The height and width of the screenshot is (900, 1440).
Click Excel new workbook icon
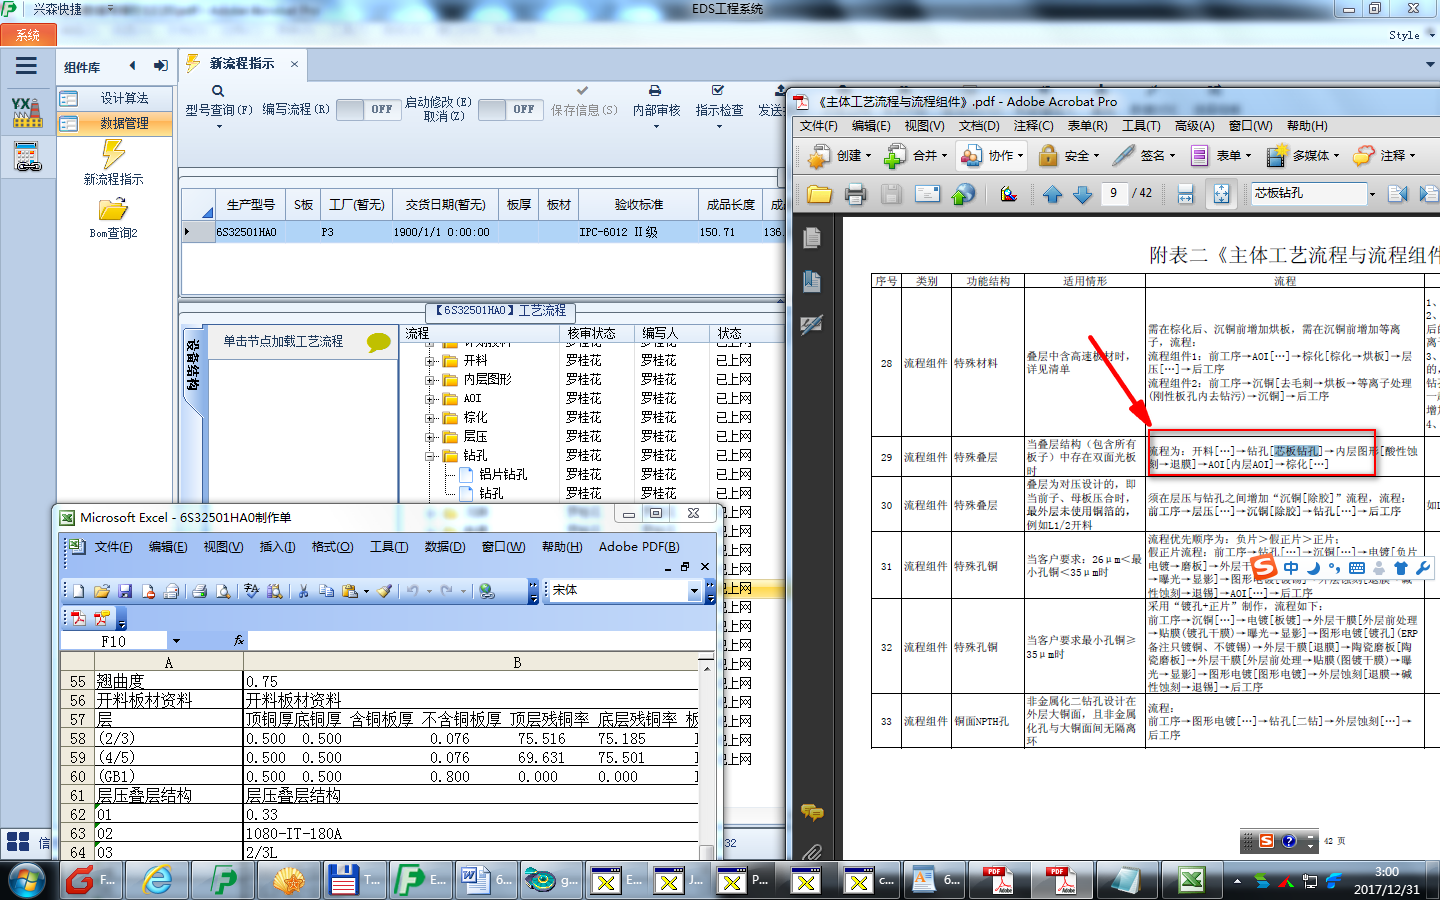click(x=78, y=591)
